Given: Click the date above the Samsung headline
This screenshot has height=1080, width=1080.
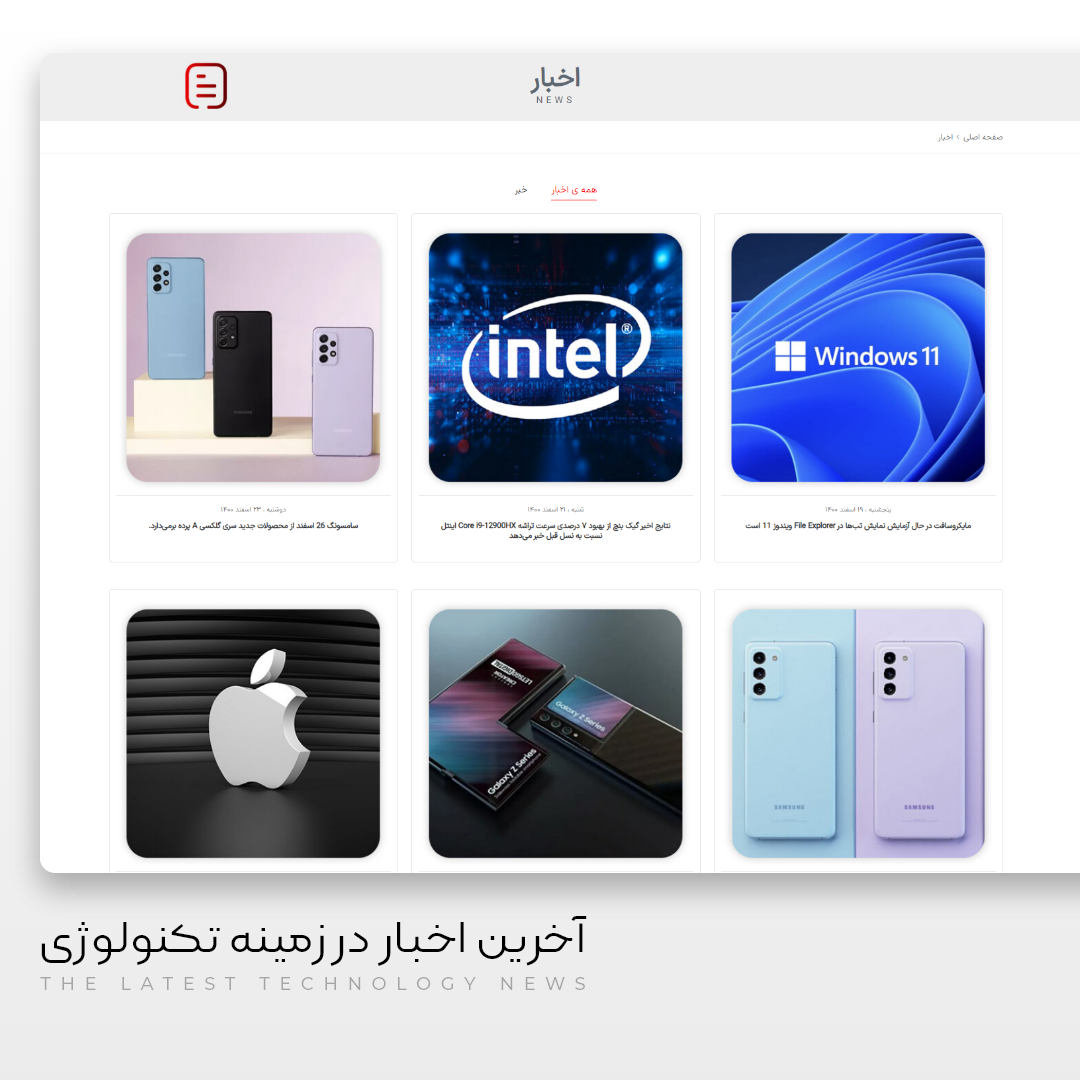Looking at the screenshot, I should 253,510.
